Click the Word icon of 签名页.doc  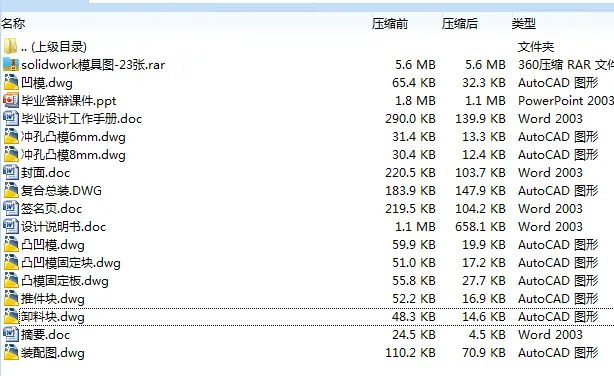point(11,208)
